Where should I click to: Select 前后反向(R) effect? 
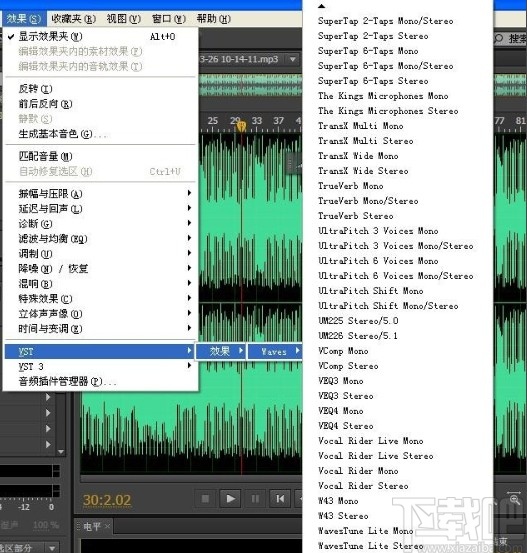[x=101, y=104]
